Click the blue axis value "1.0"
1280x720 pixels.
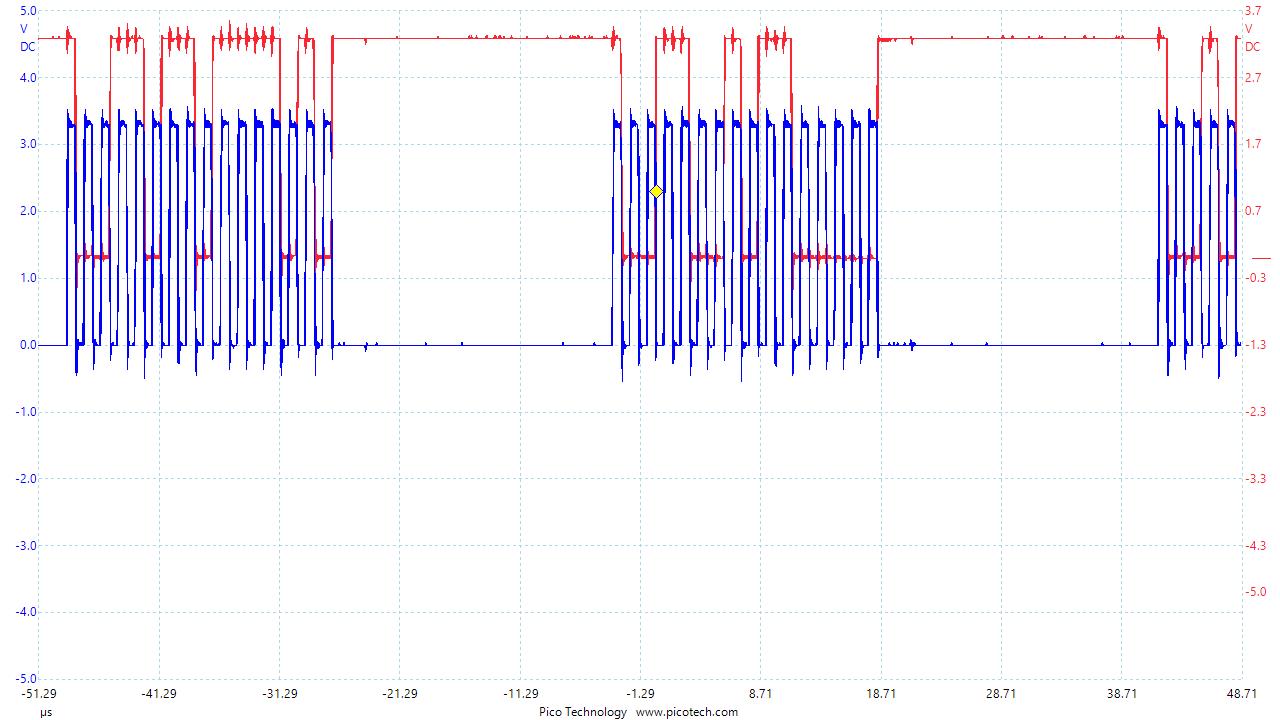[x=28, y=278]
